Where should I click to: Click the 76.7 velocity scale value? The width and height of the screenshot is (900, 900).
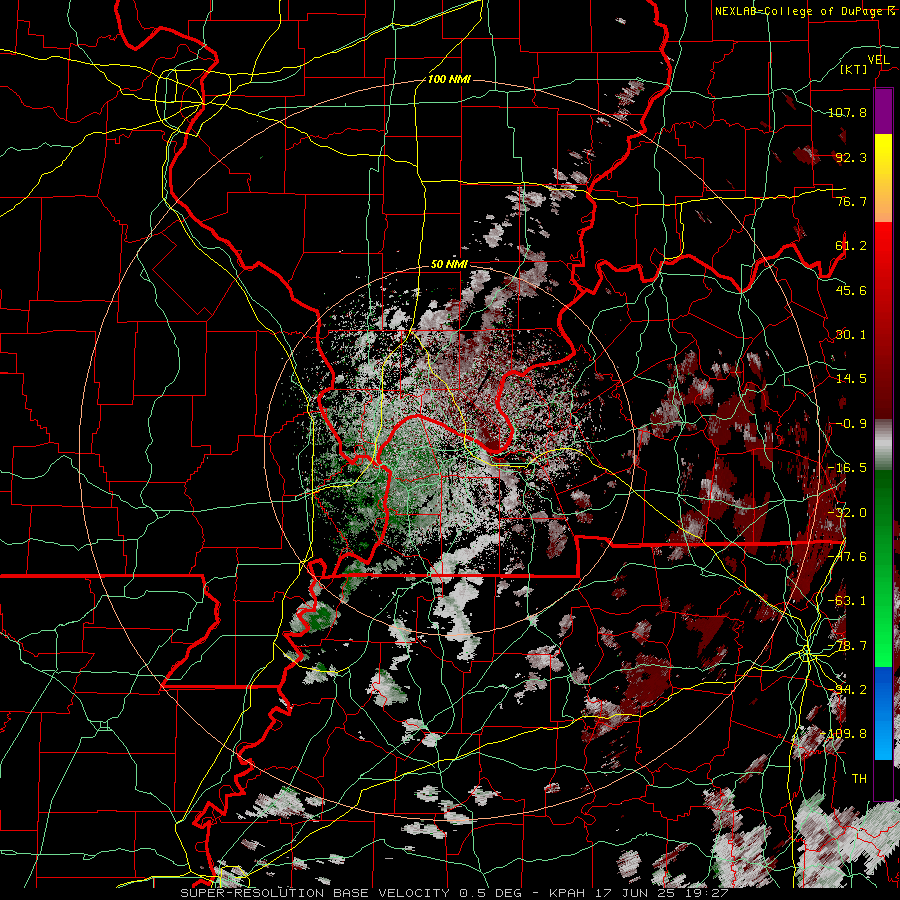[851, 201]
